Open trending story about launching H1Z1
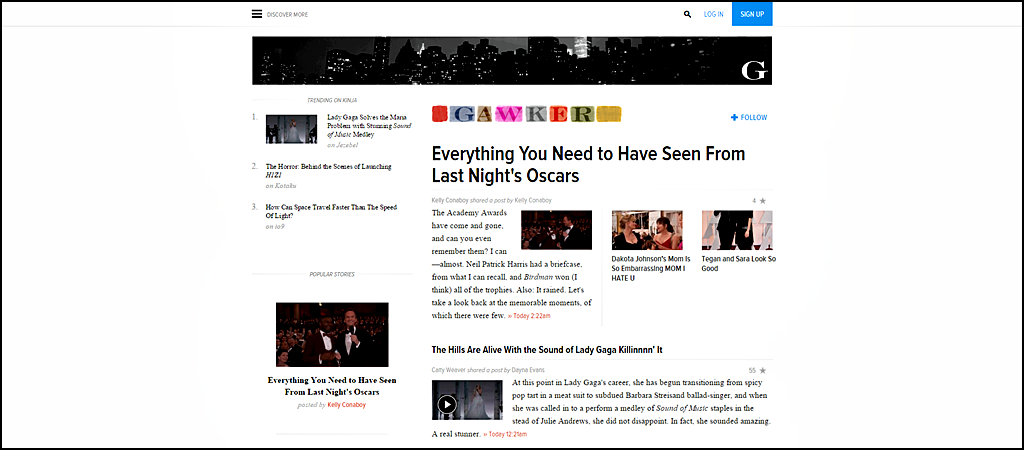This screenshot has width=1024, height=450. 328,170
